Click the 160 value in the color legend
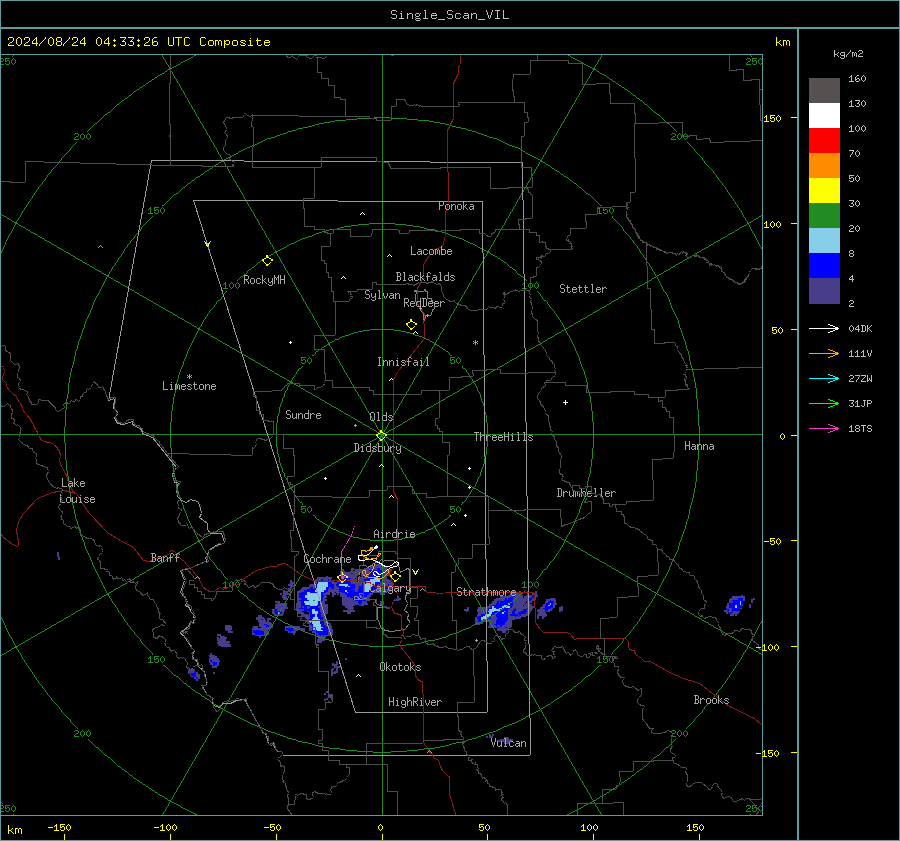The height and width of the screenshot is (841, 900). [x=857, y=79]
